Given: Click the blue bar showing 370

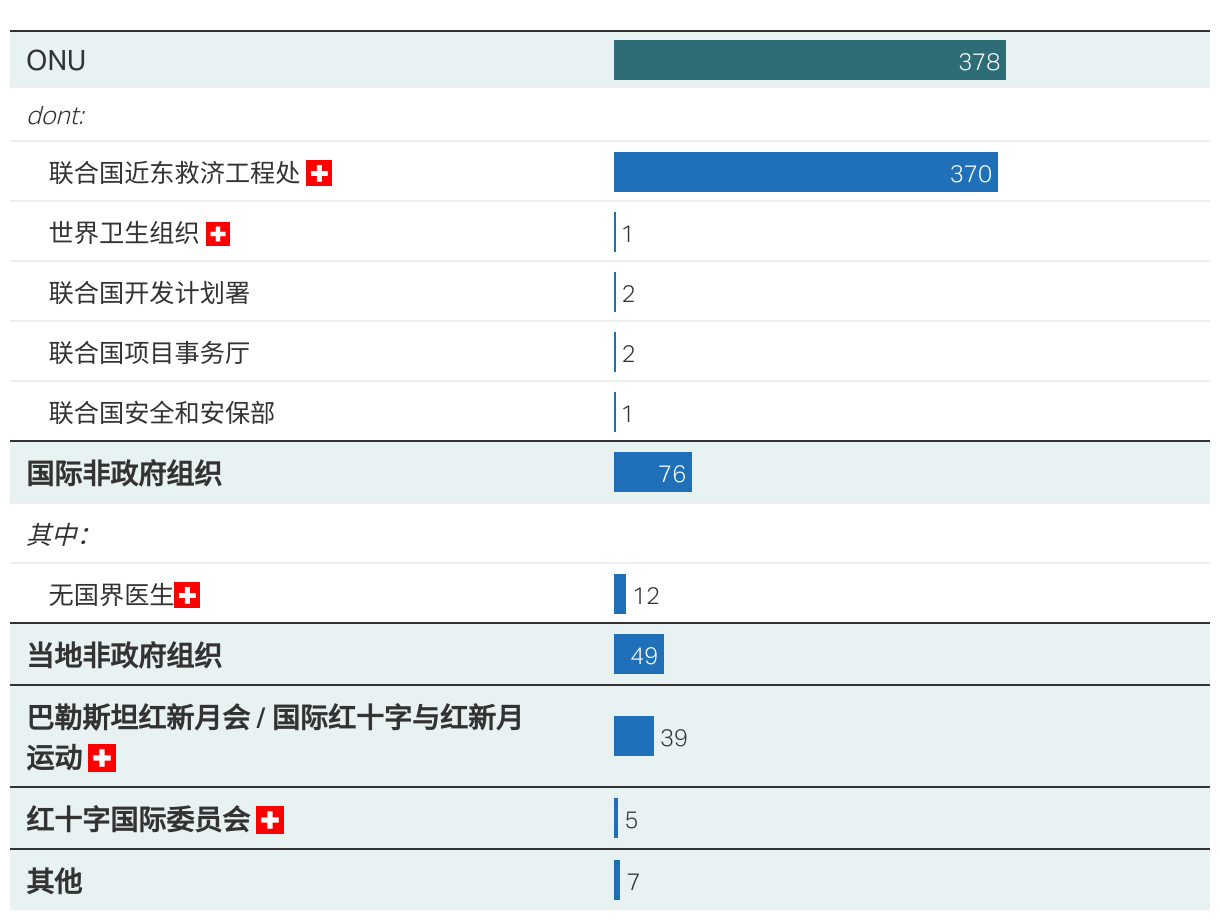Looking at the screenshot, I should pos(805,173).
